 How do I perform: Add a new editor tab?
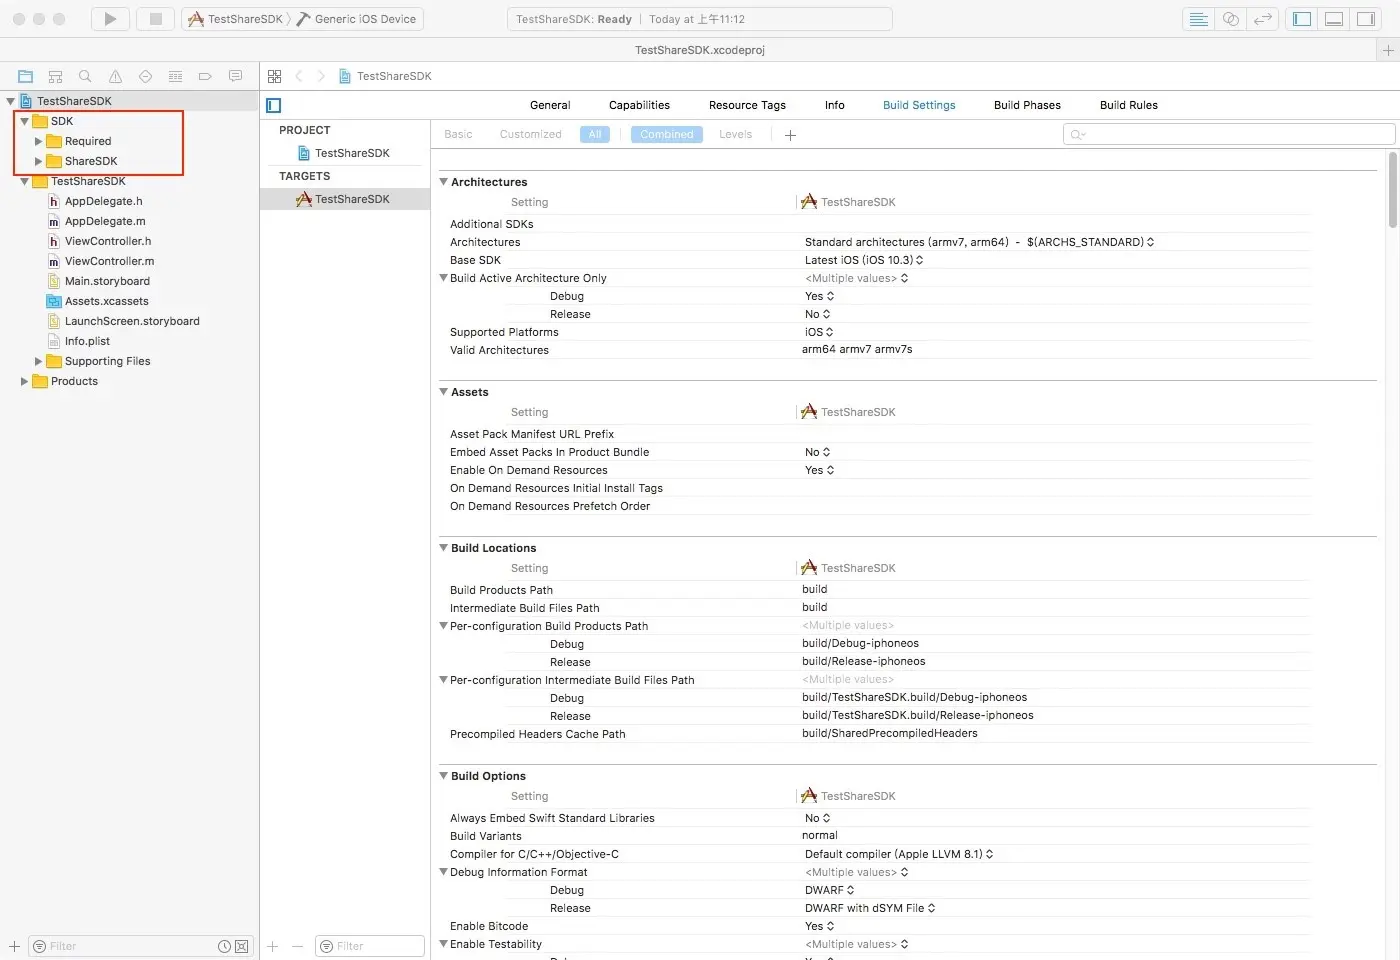point(1388,50)
